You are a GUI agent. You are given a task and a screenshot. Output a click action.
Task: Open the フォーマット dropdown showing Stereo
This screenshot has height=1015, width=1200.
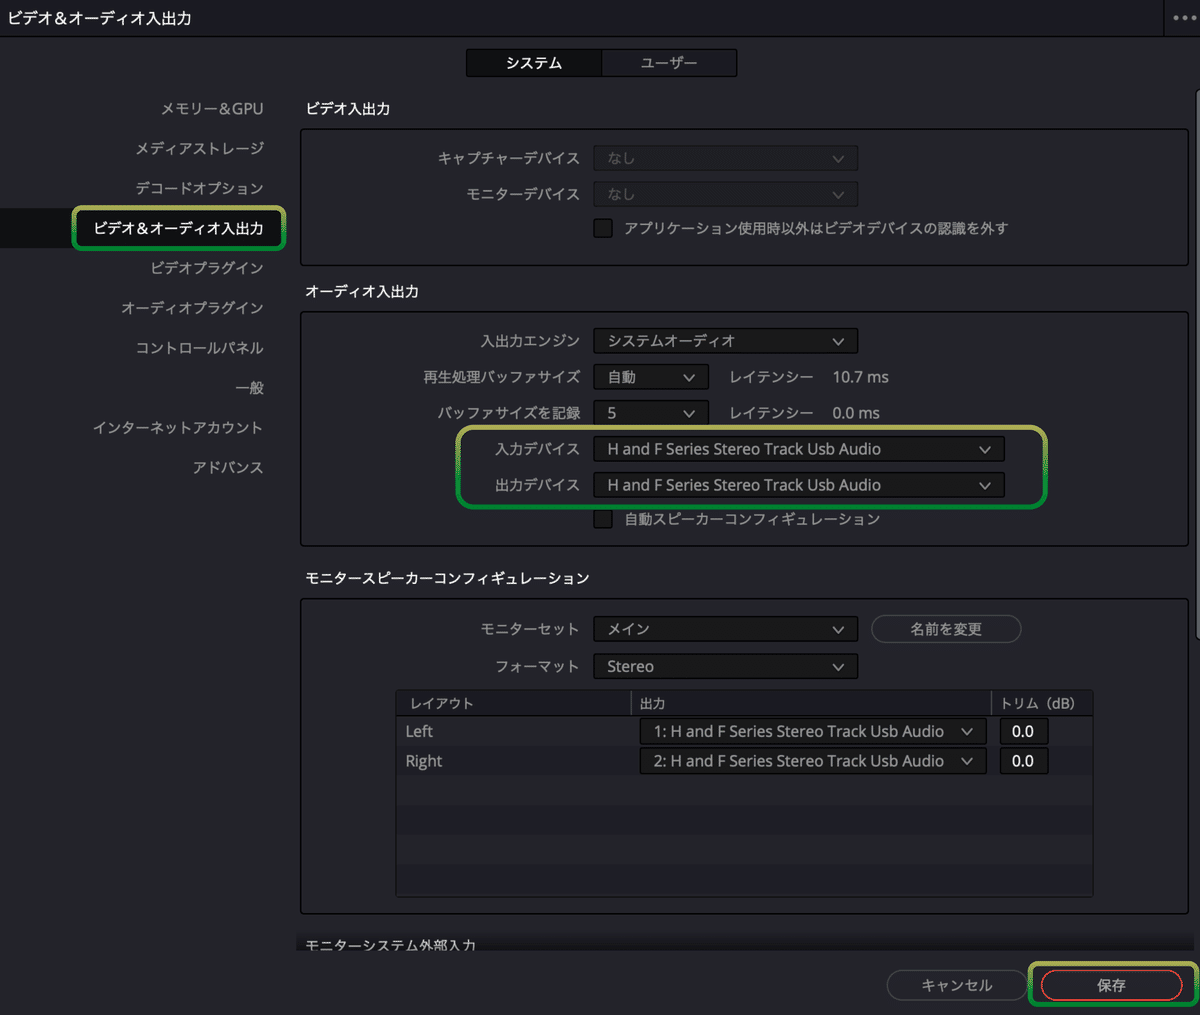(725, 666)
